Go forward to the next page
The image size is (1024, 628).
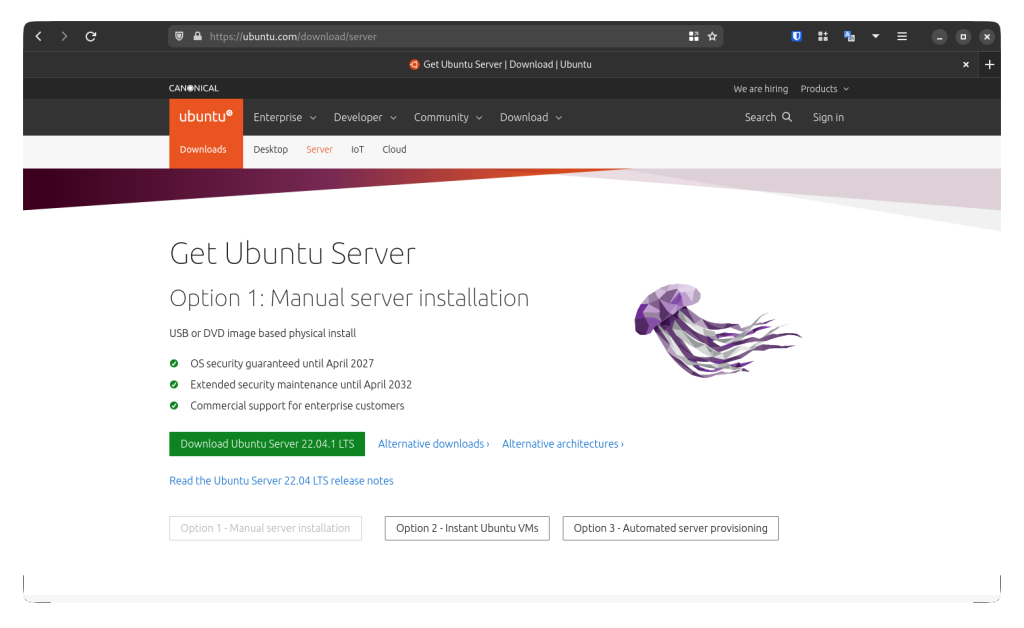(x=64, y=37)
